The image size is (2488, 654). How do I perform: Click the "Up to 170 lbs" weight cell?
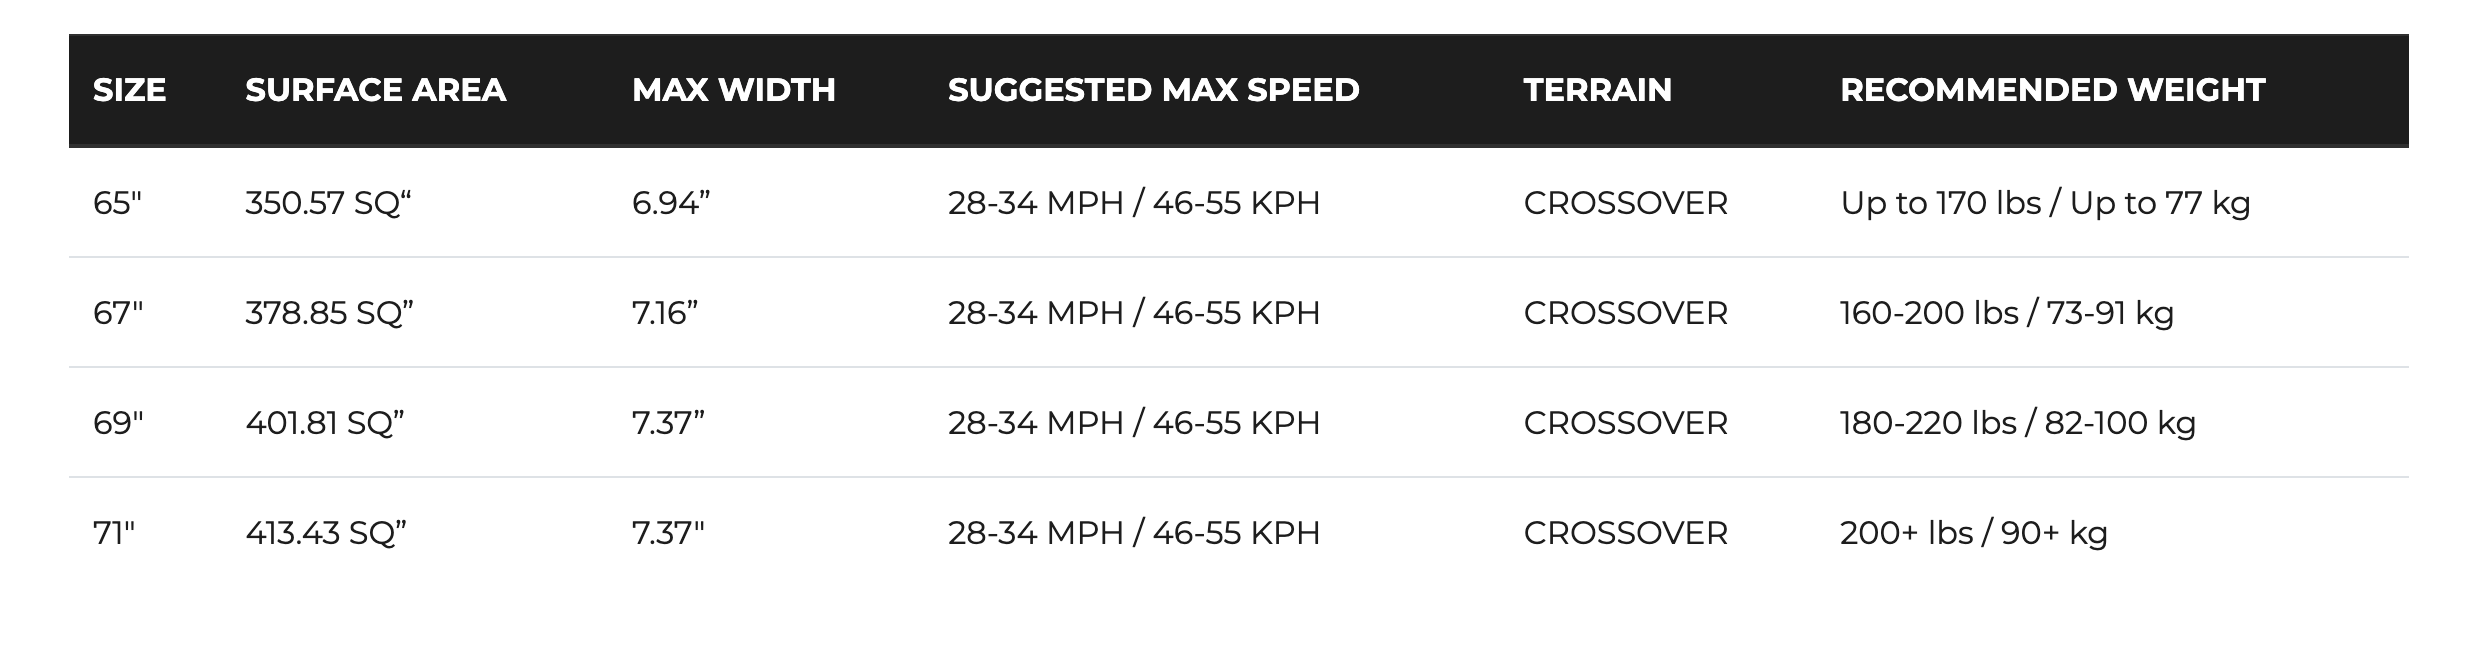2044,203
